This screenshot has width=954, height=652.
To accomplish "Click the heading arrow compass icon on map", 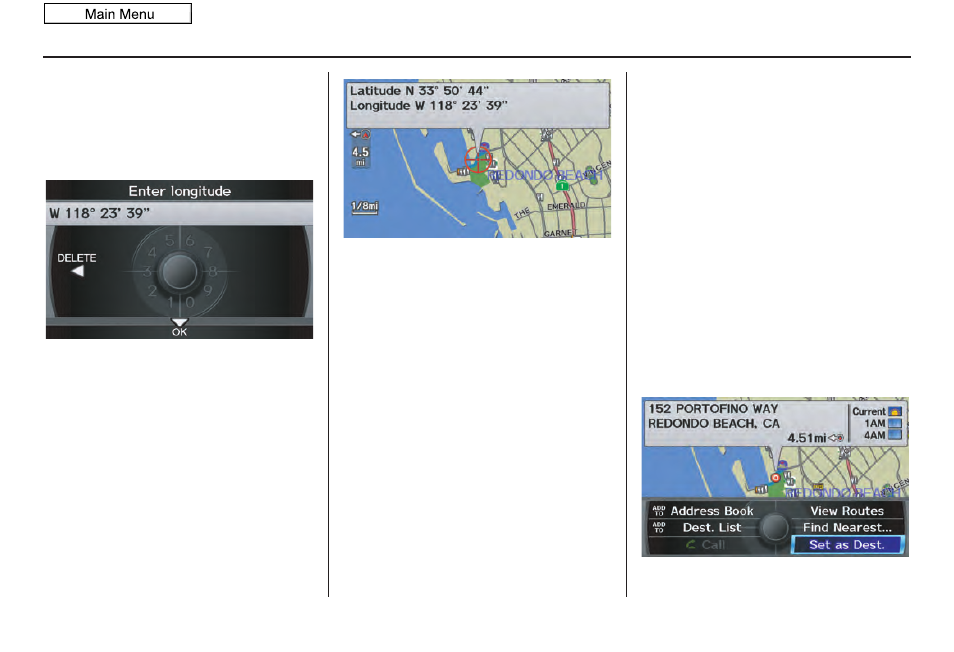I will click(360, 134).
